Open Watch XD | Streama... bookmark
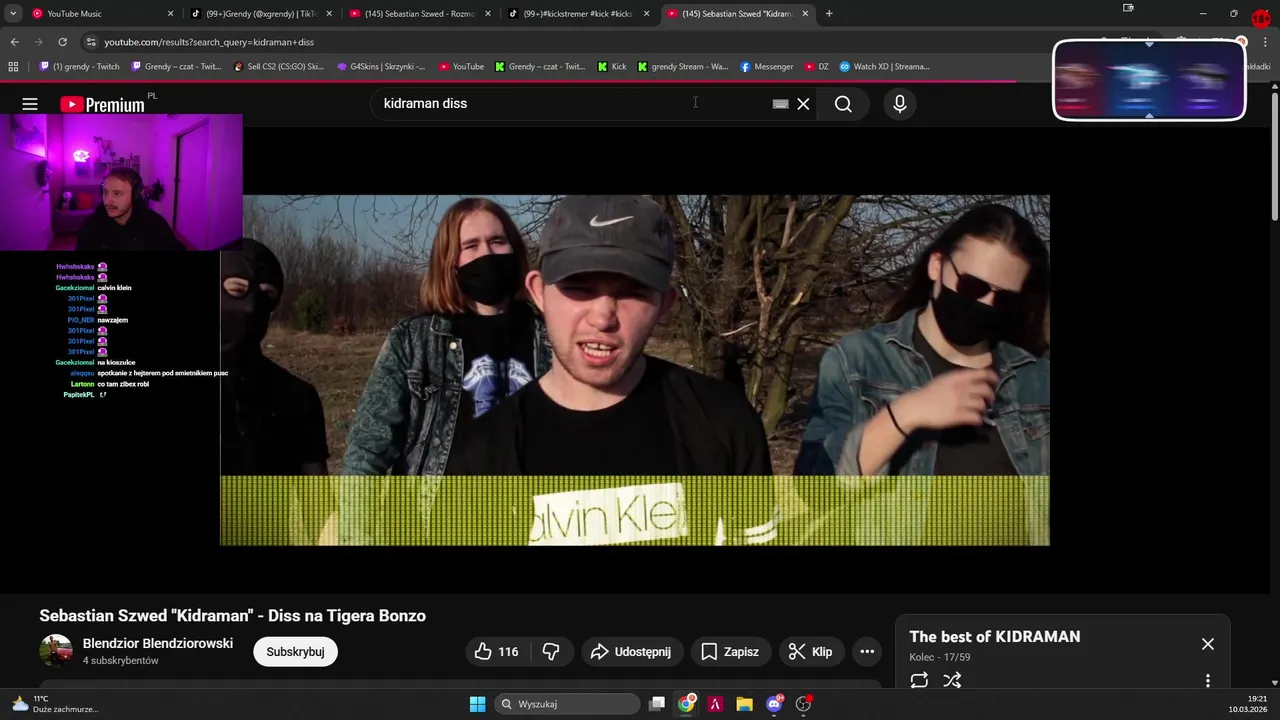 884,67
